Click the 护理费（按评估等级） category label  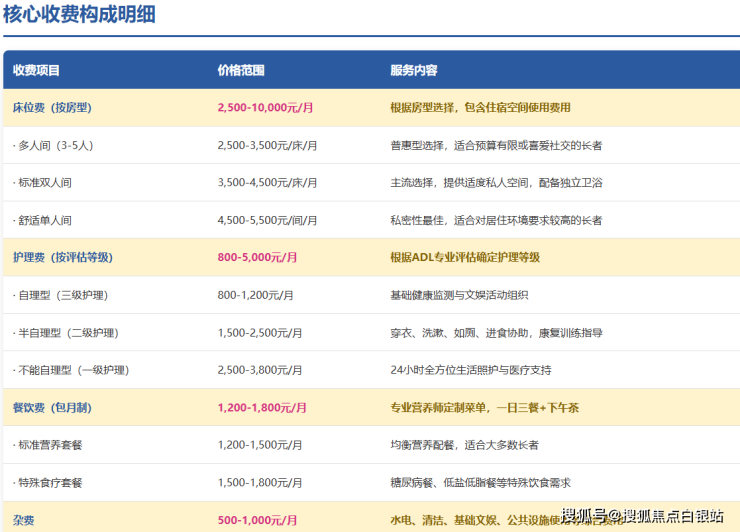coord(63,257)
